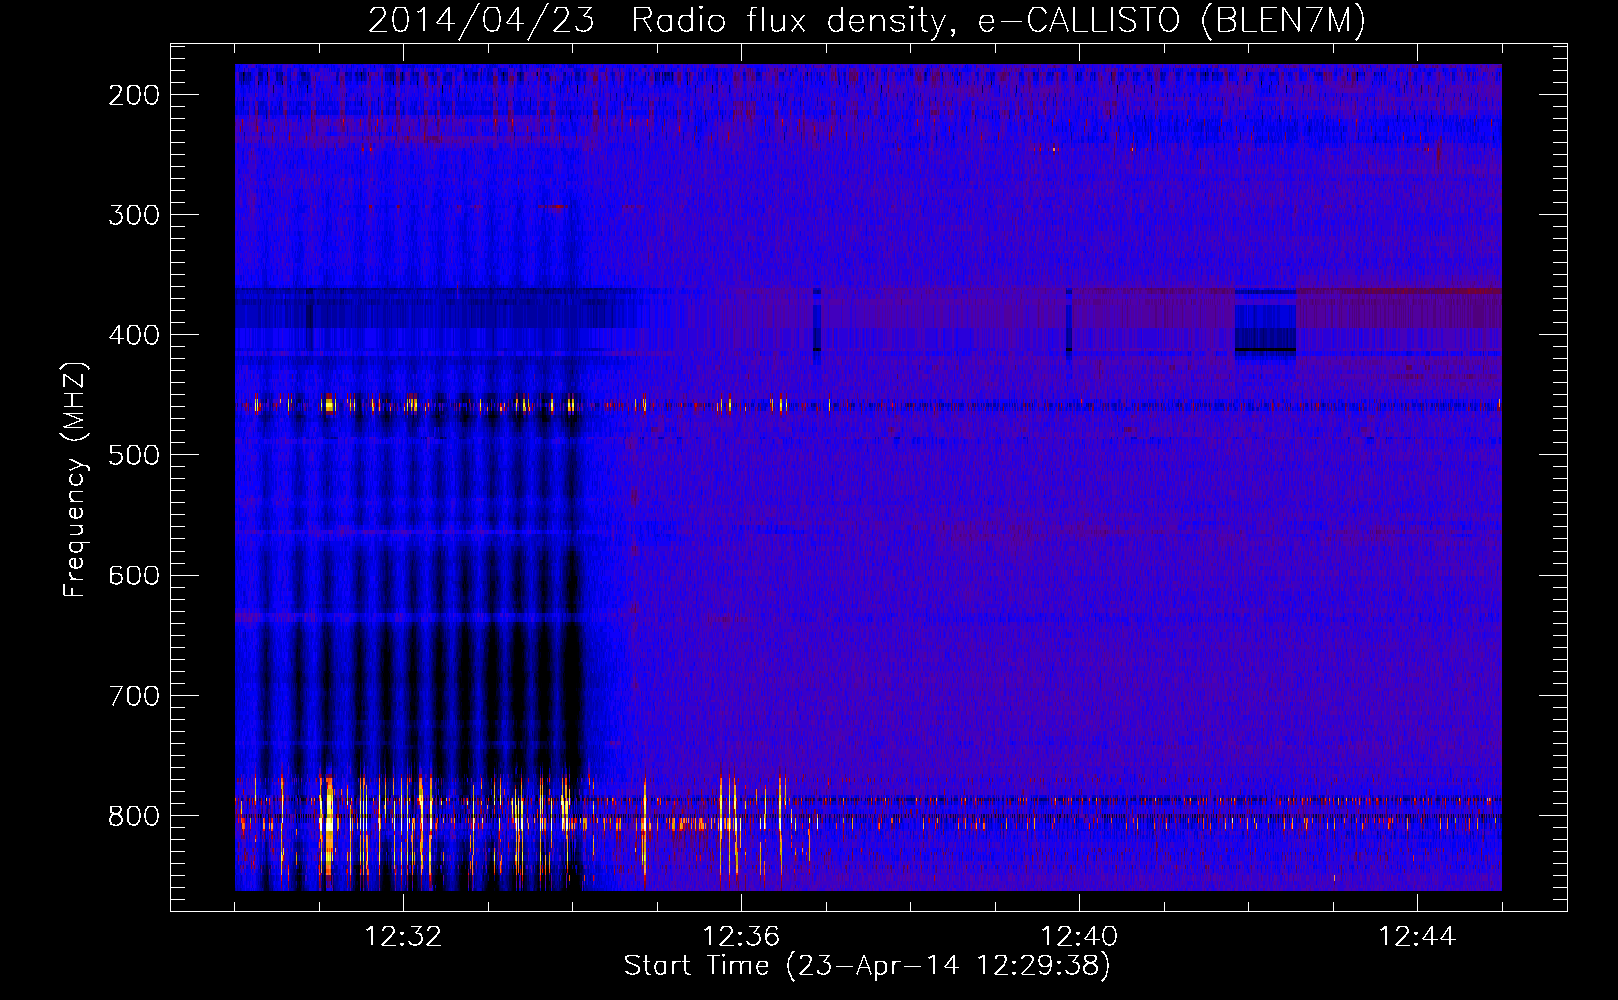Screen dimensions: 1618x1000
Task: Click the "700" frequency tick label
Action: click(134, 695)
